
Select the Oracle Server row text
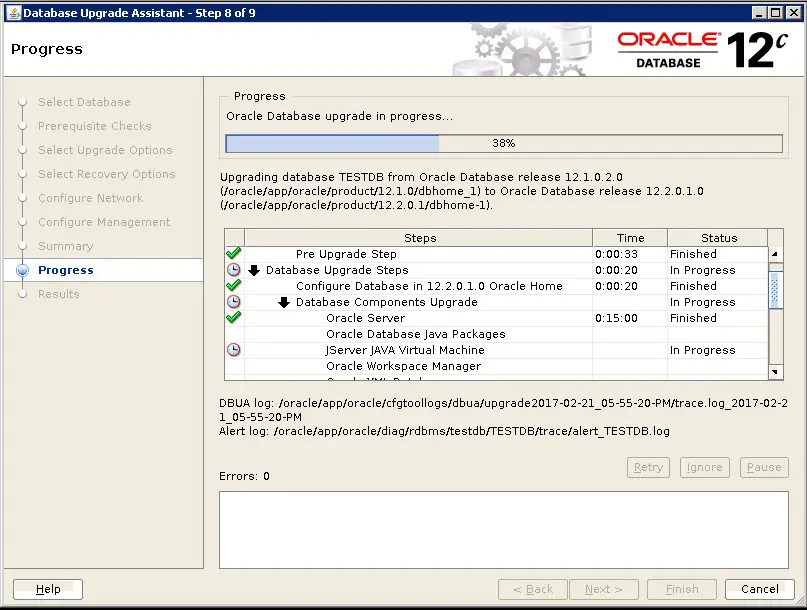[x=365, y=318]
